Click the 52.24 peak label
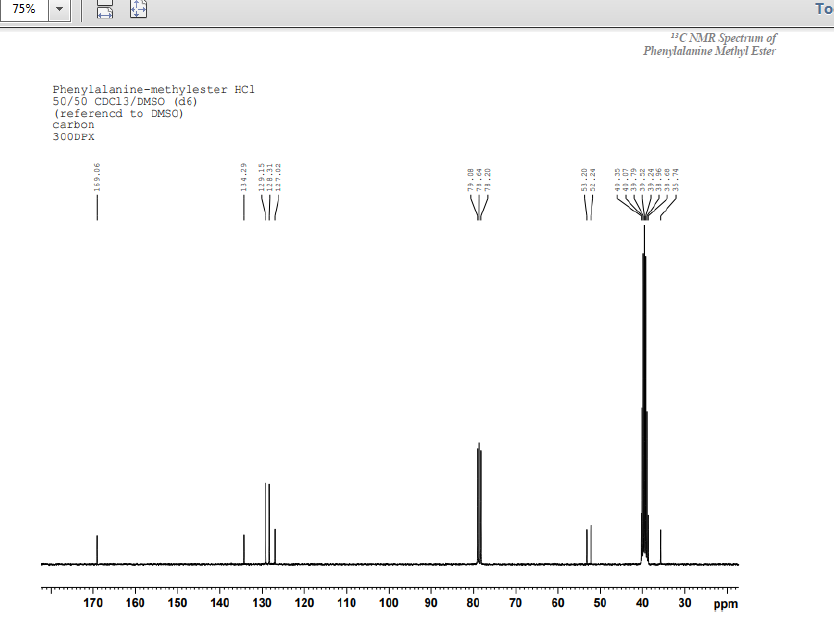 [593, 180]
